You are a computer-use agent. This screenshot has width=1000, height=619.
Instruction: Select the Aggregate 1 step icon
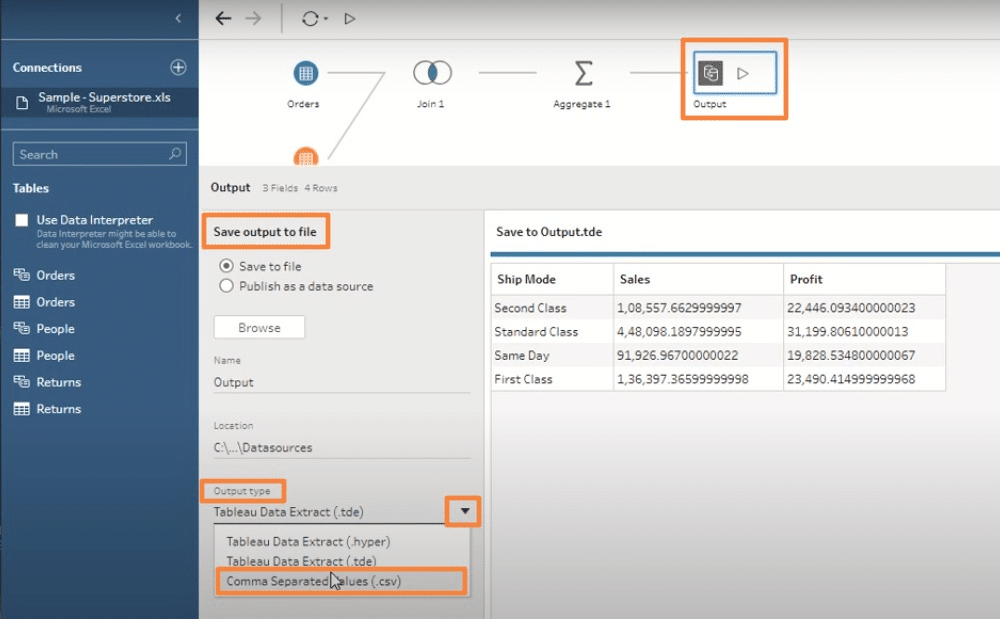click(x=583, y=73)
